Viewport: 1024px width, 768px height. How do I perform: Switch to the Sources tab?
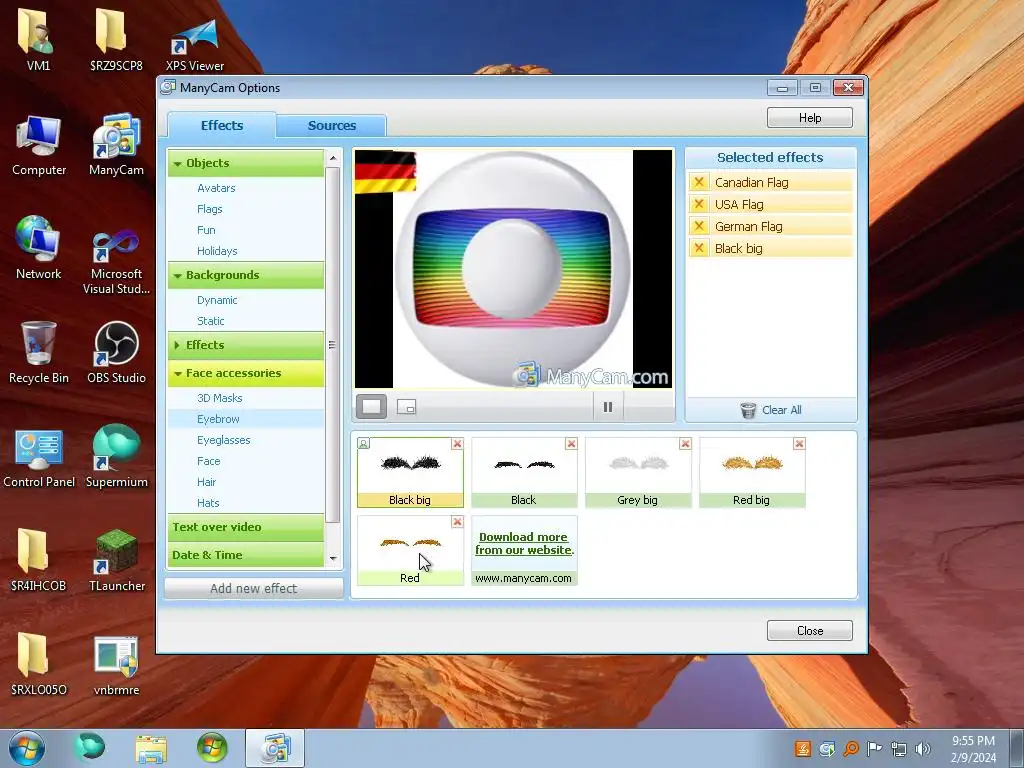point(332,125)
